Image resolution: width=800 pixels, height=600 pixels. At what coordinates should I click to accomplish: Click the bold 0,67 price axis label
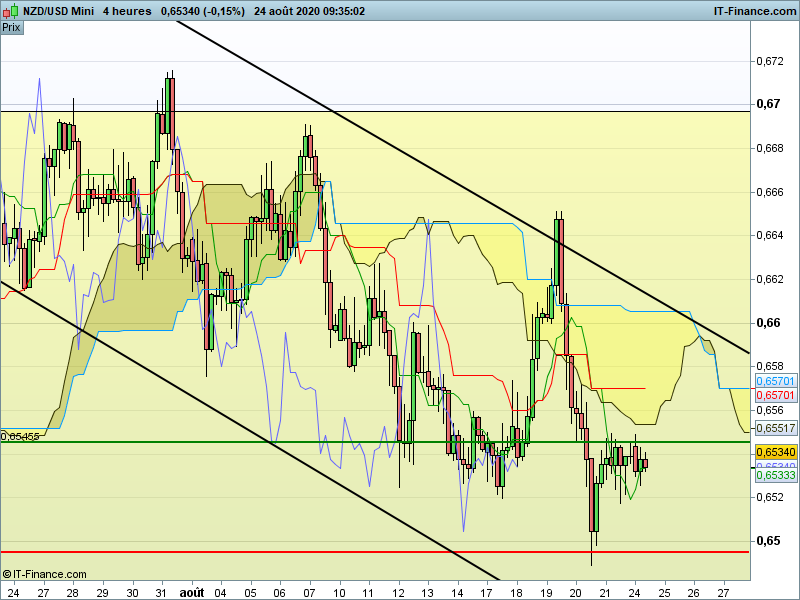point(768,104)
